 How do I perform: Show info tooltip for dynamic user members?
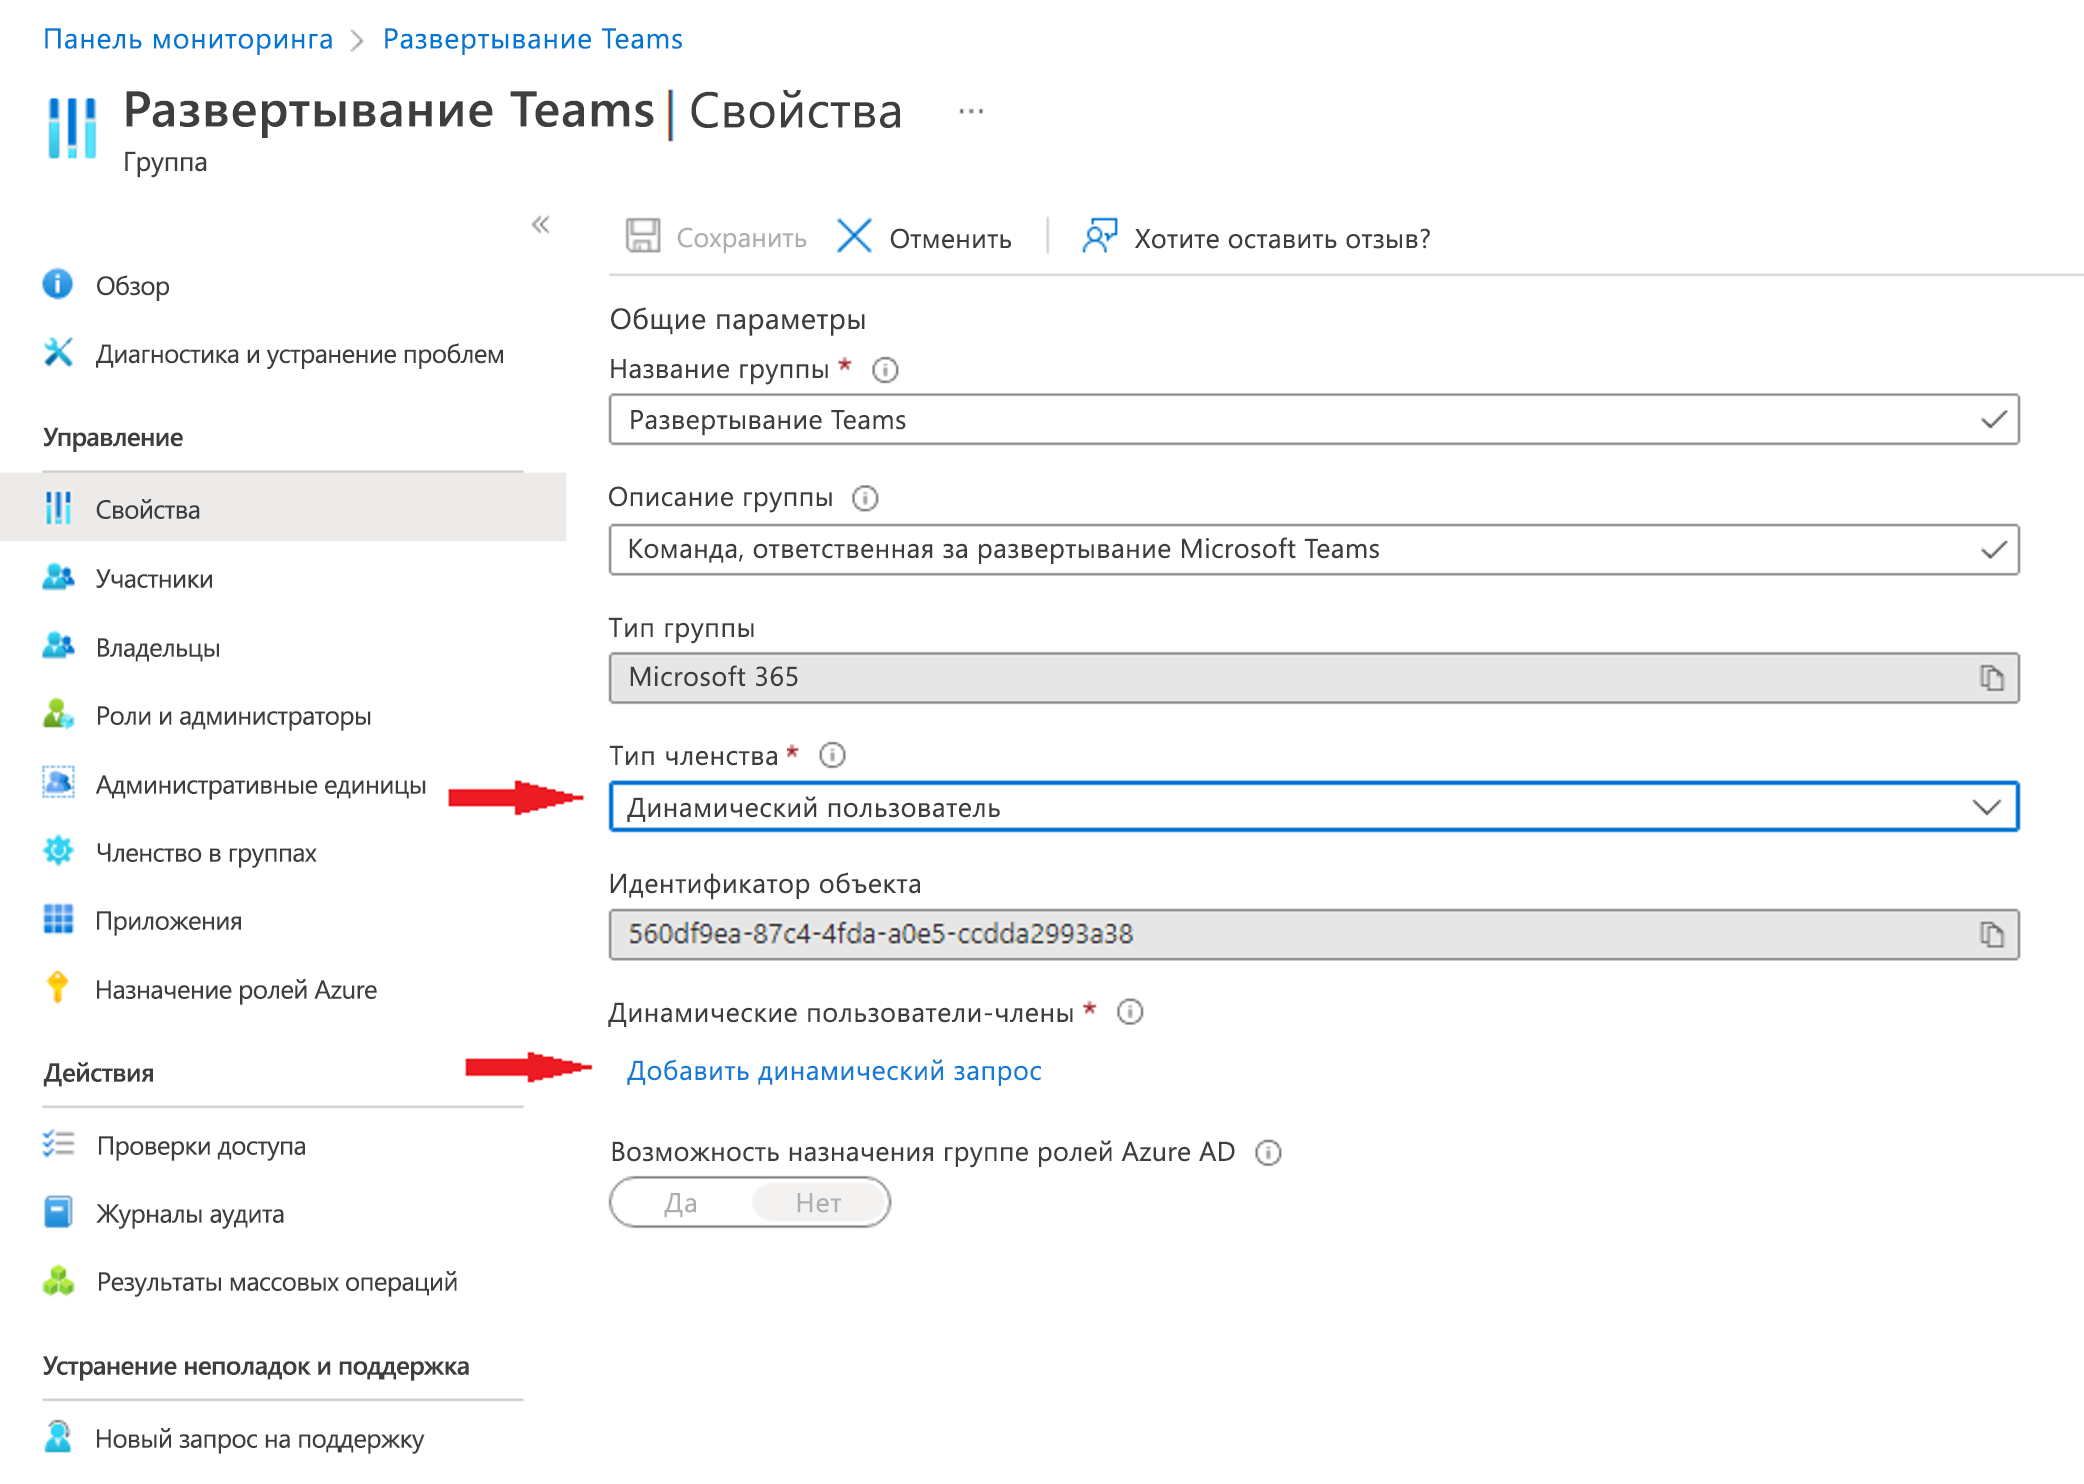[1130, 1012]
